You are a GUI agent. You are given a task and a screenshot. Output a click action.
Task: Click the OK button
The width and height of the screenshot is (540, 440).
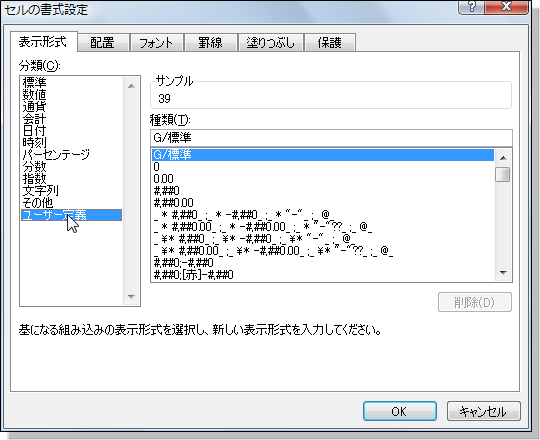[400, 411]
